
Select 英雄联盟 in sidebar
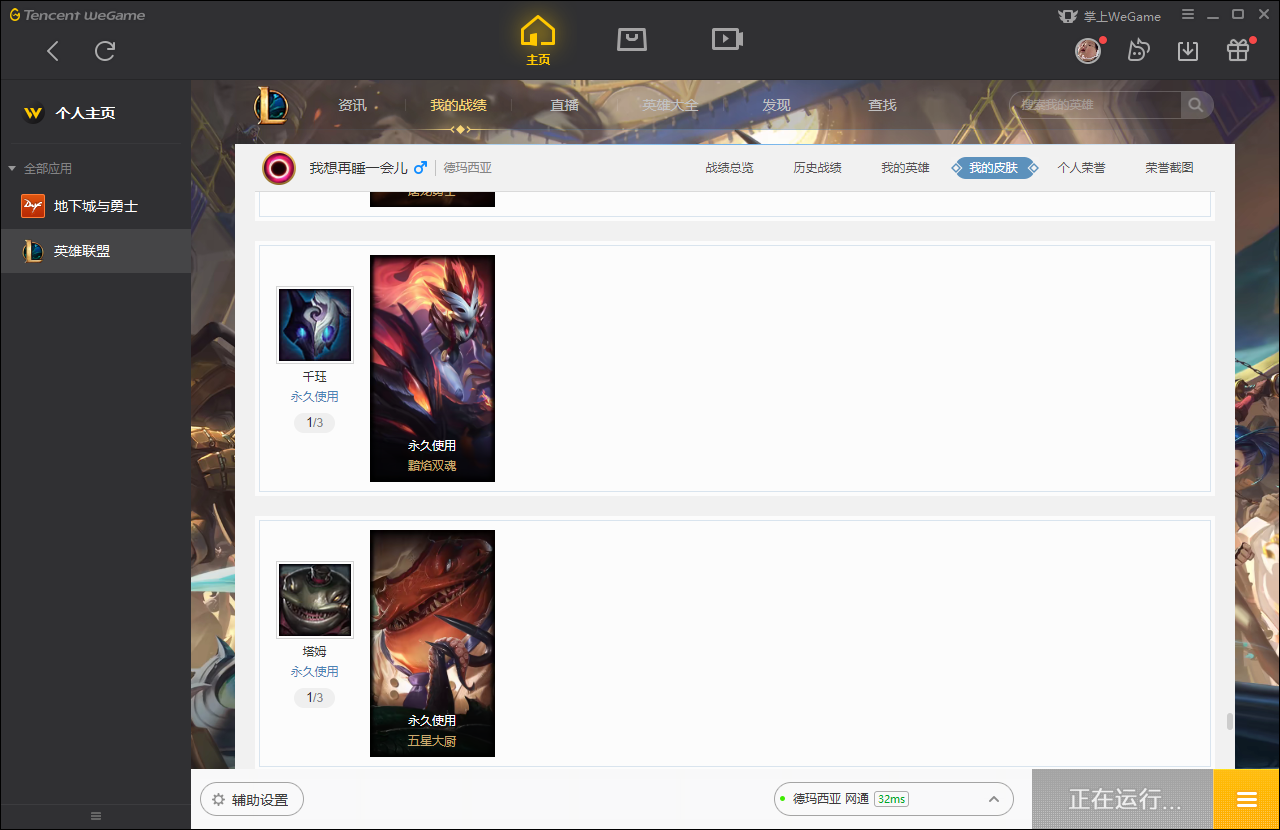95,251
